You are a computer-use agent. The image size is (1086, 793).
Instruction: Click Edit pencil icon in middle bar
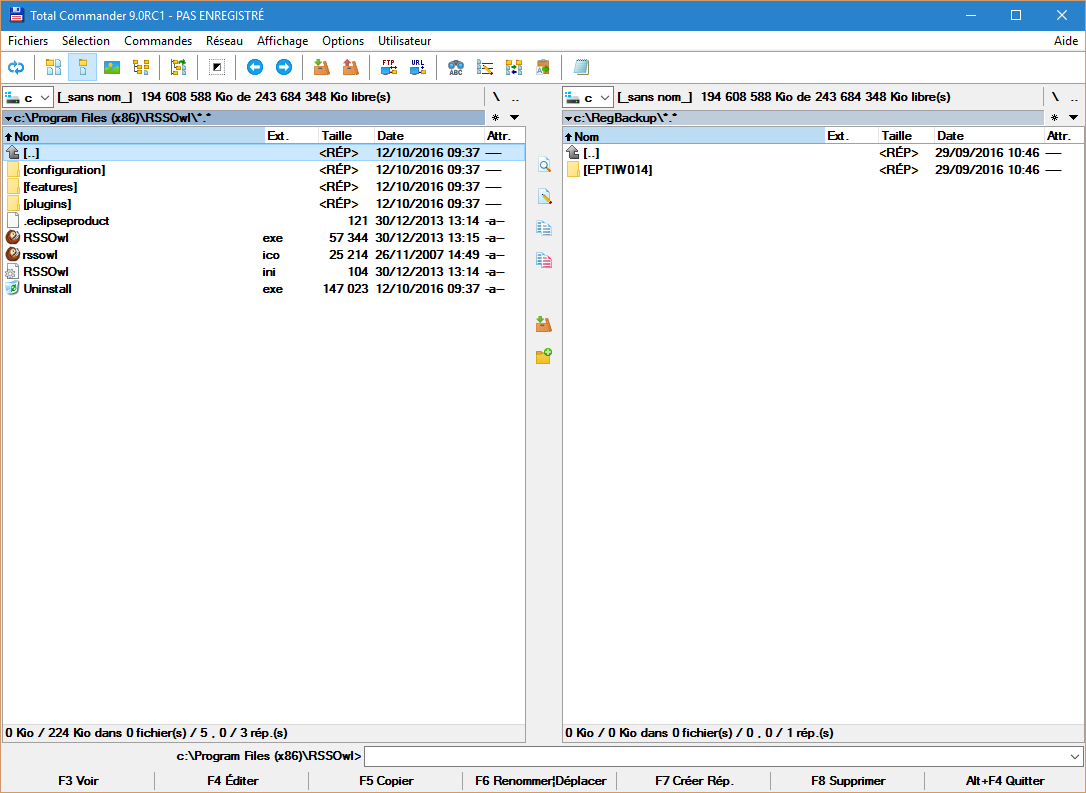tap(544, 197)
